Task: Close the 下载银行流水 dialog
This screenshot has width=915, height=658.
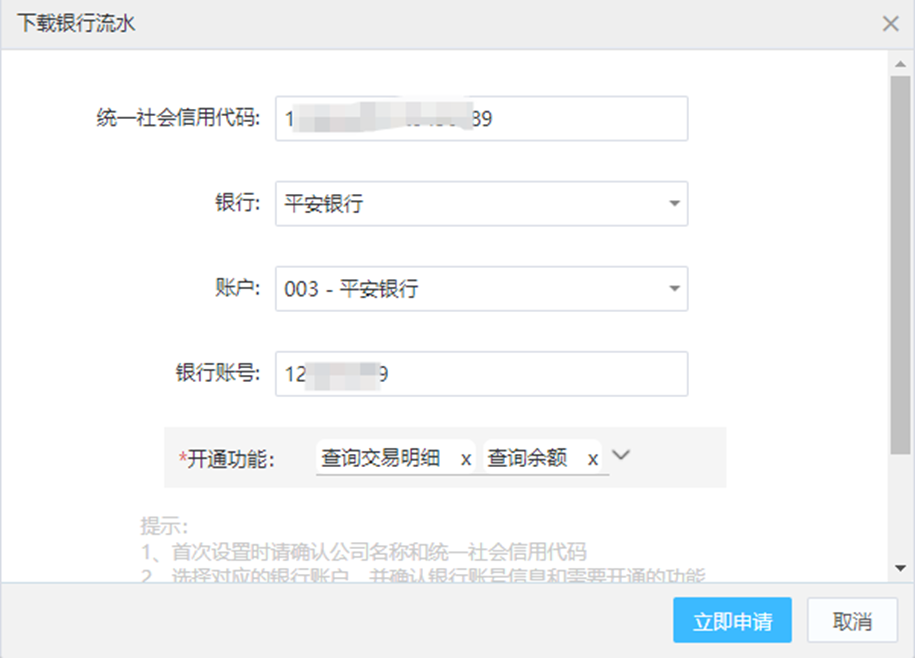Action: [x=890, y=24]
